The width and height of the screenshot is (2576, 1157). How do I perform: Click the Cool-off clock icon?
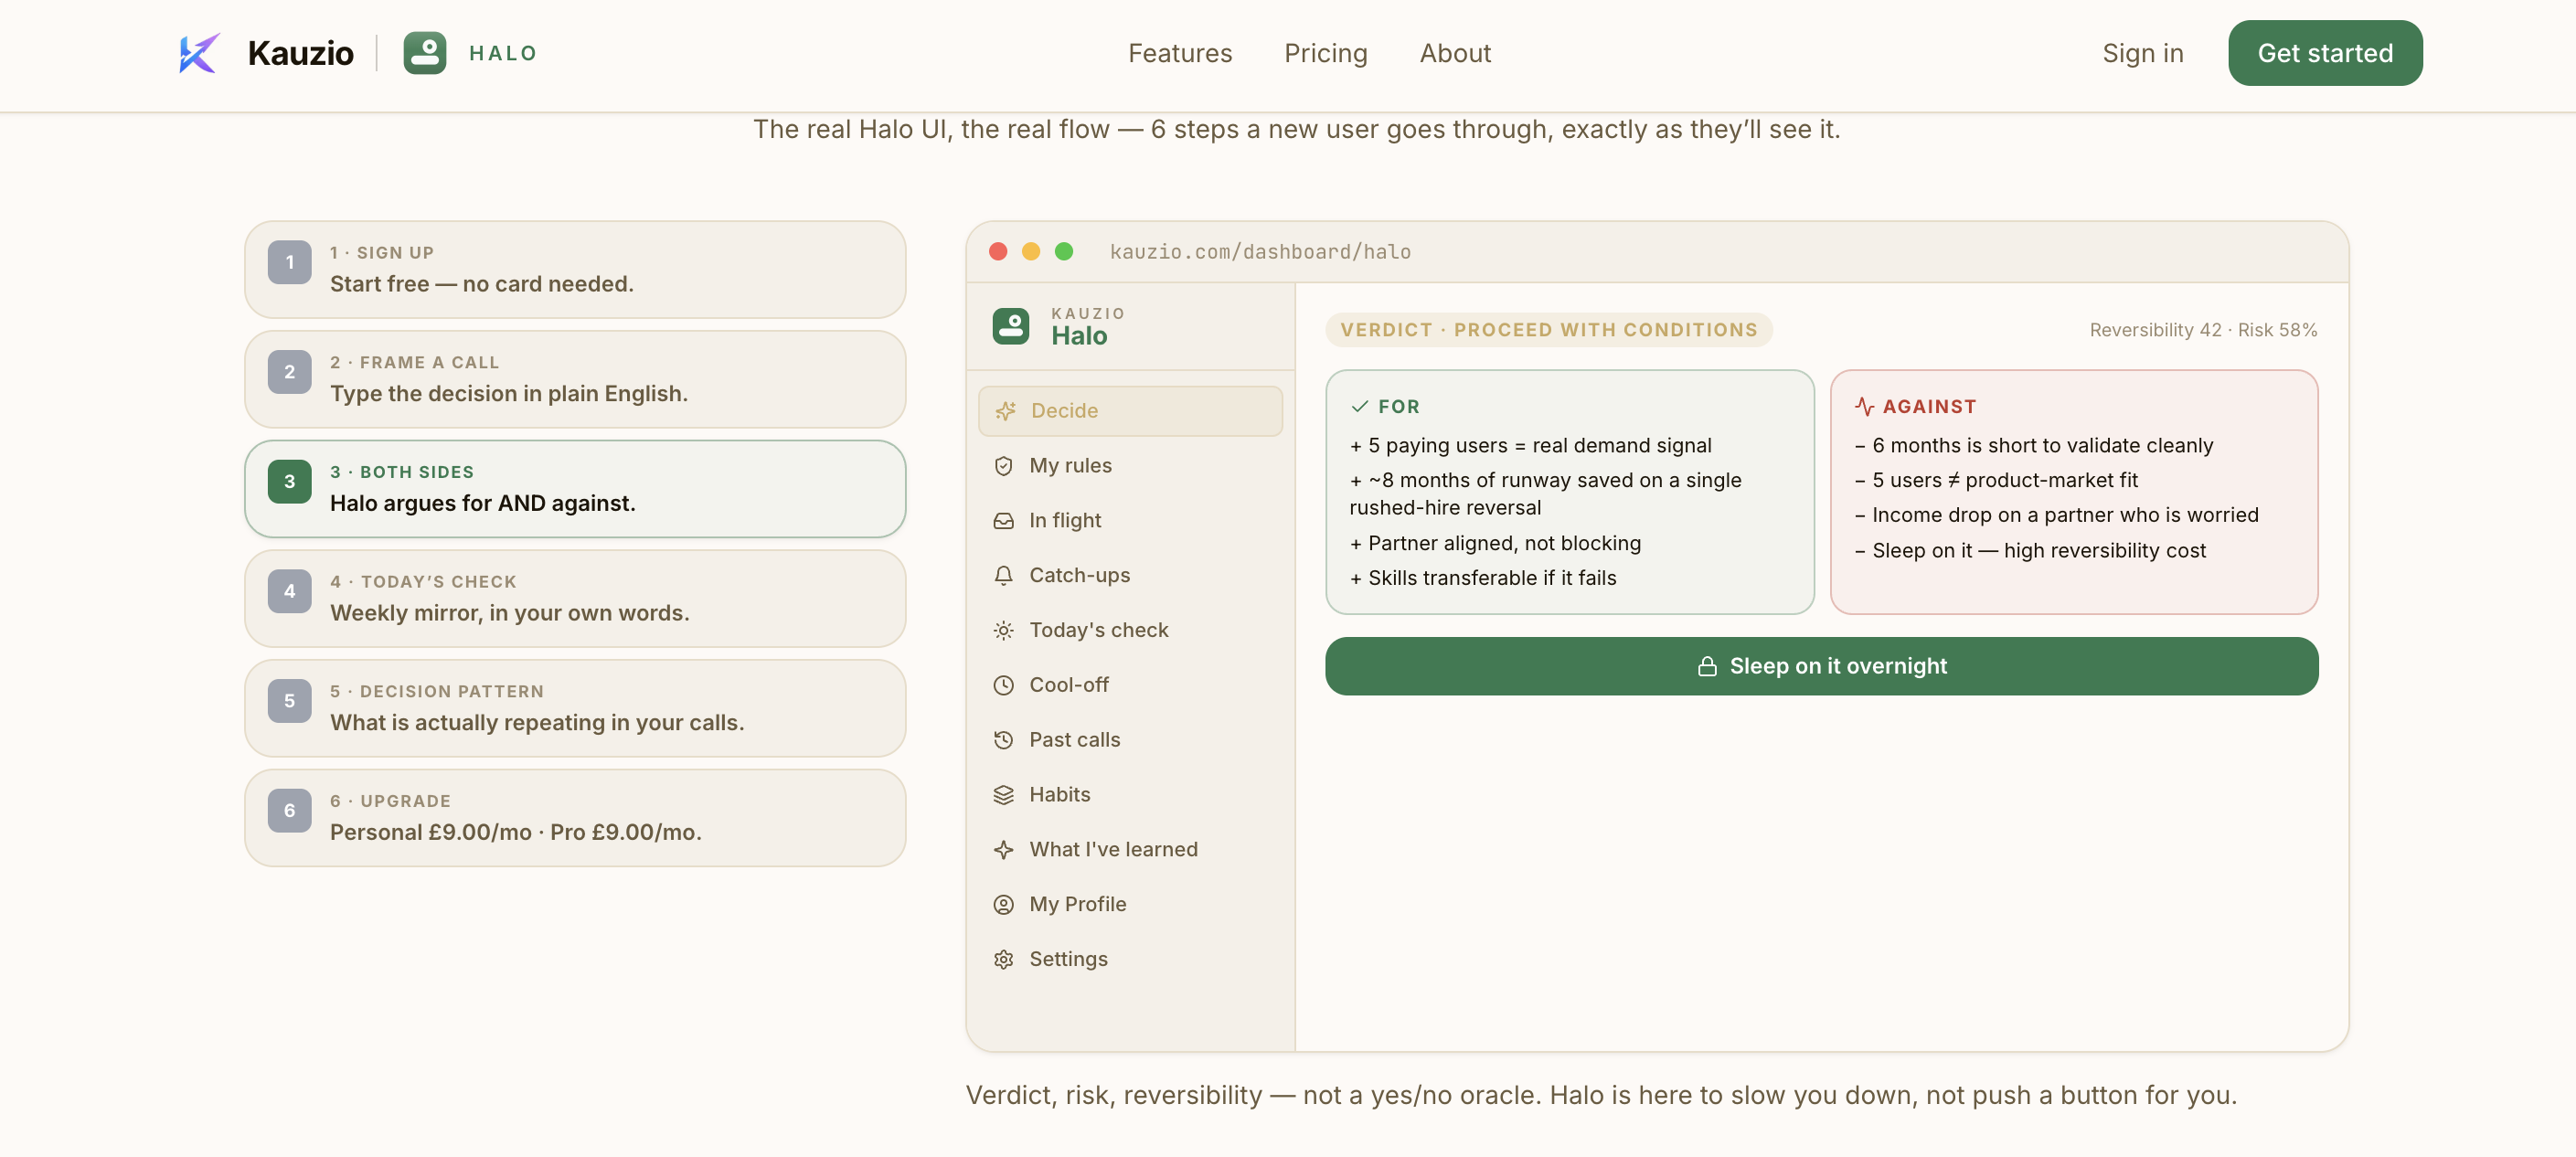pos(1004,685)
